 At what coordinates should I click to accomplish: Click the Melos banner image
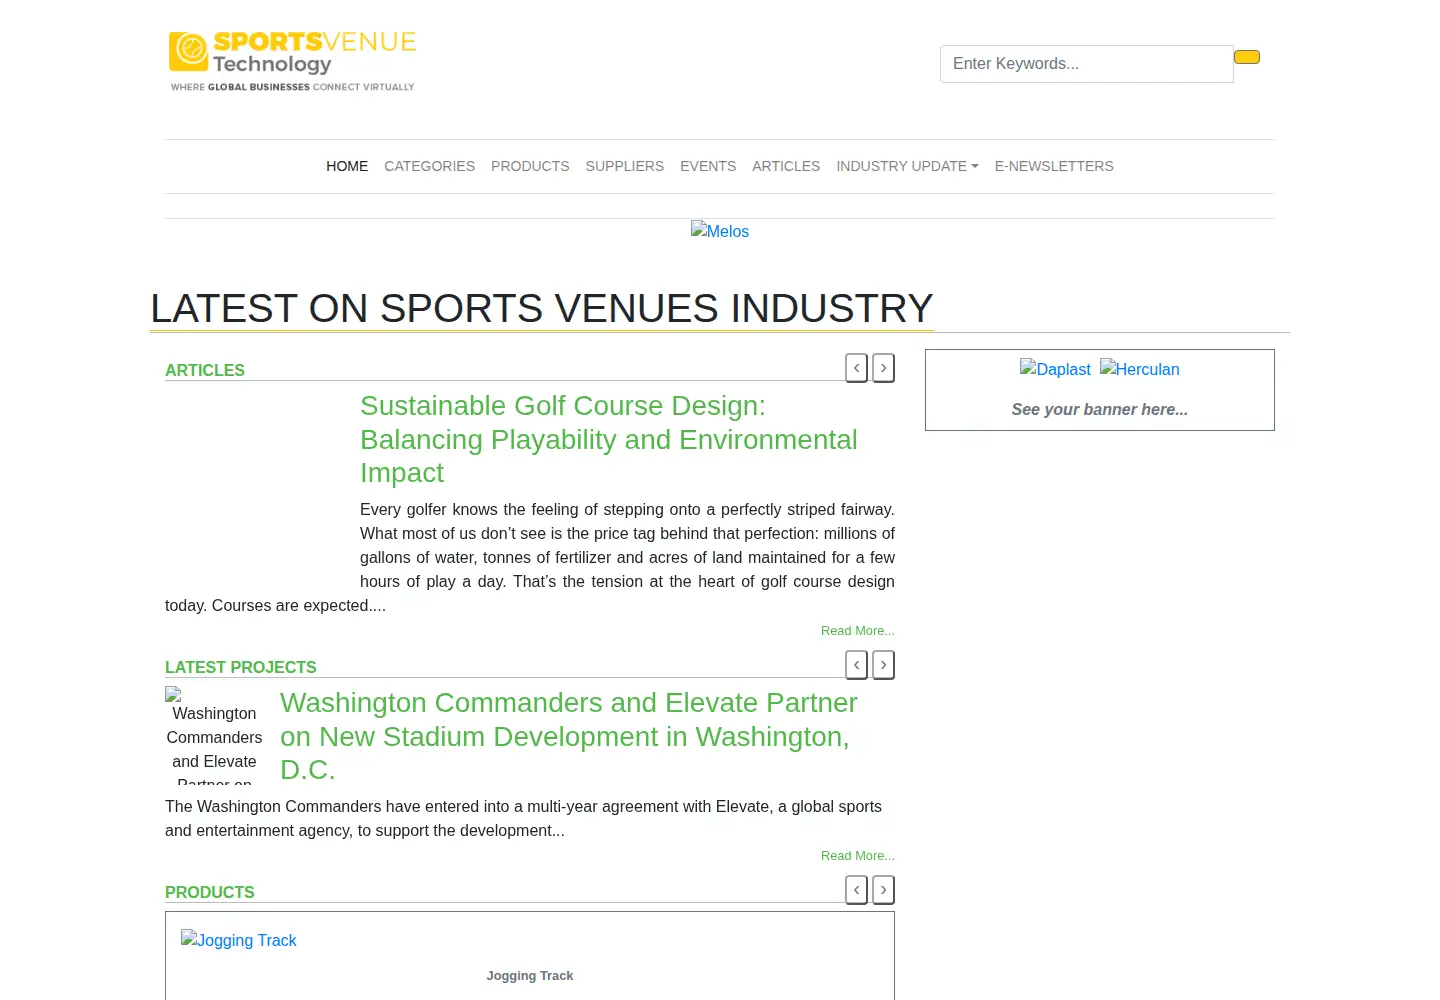click(720, 231)
